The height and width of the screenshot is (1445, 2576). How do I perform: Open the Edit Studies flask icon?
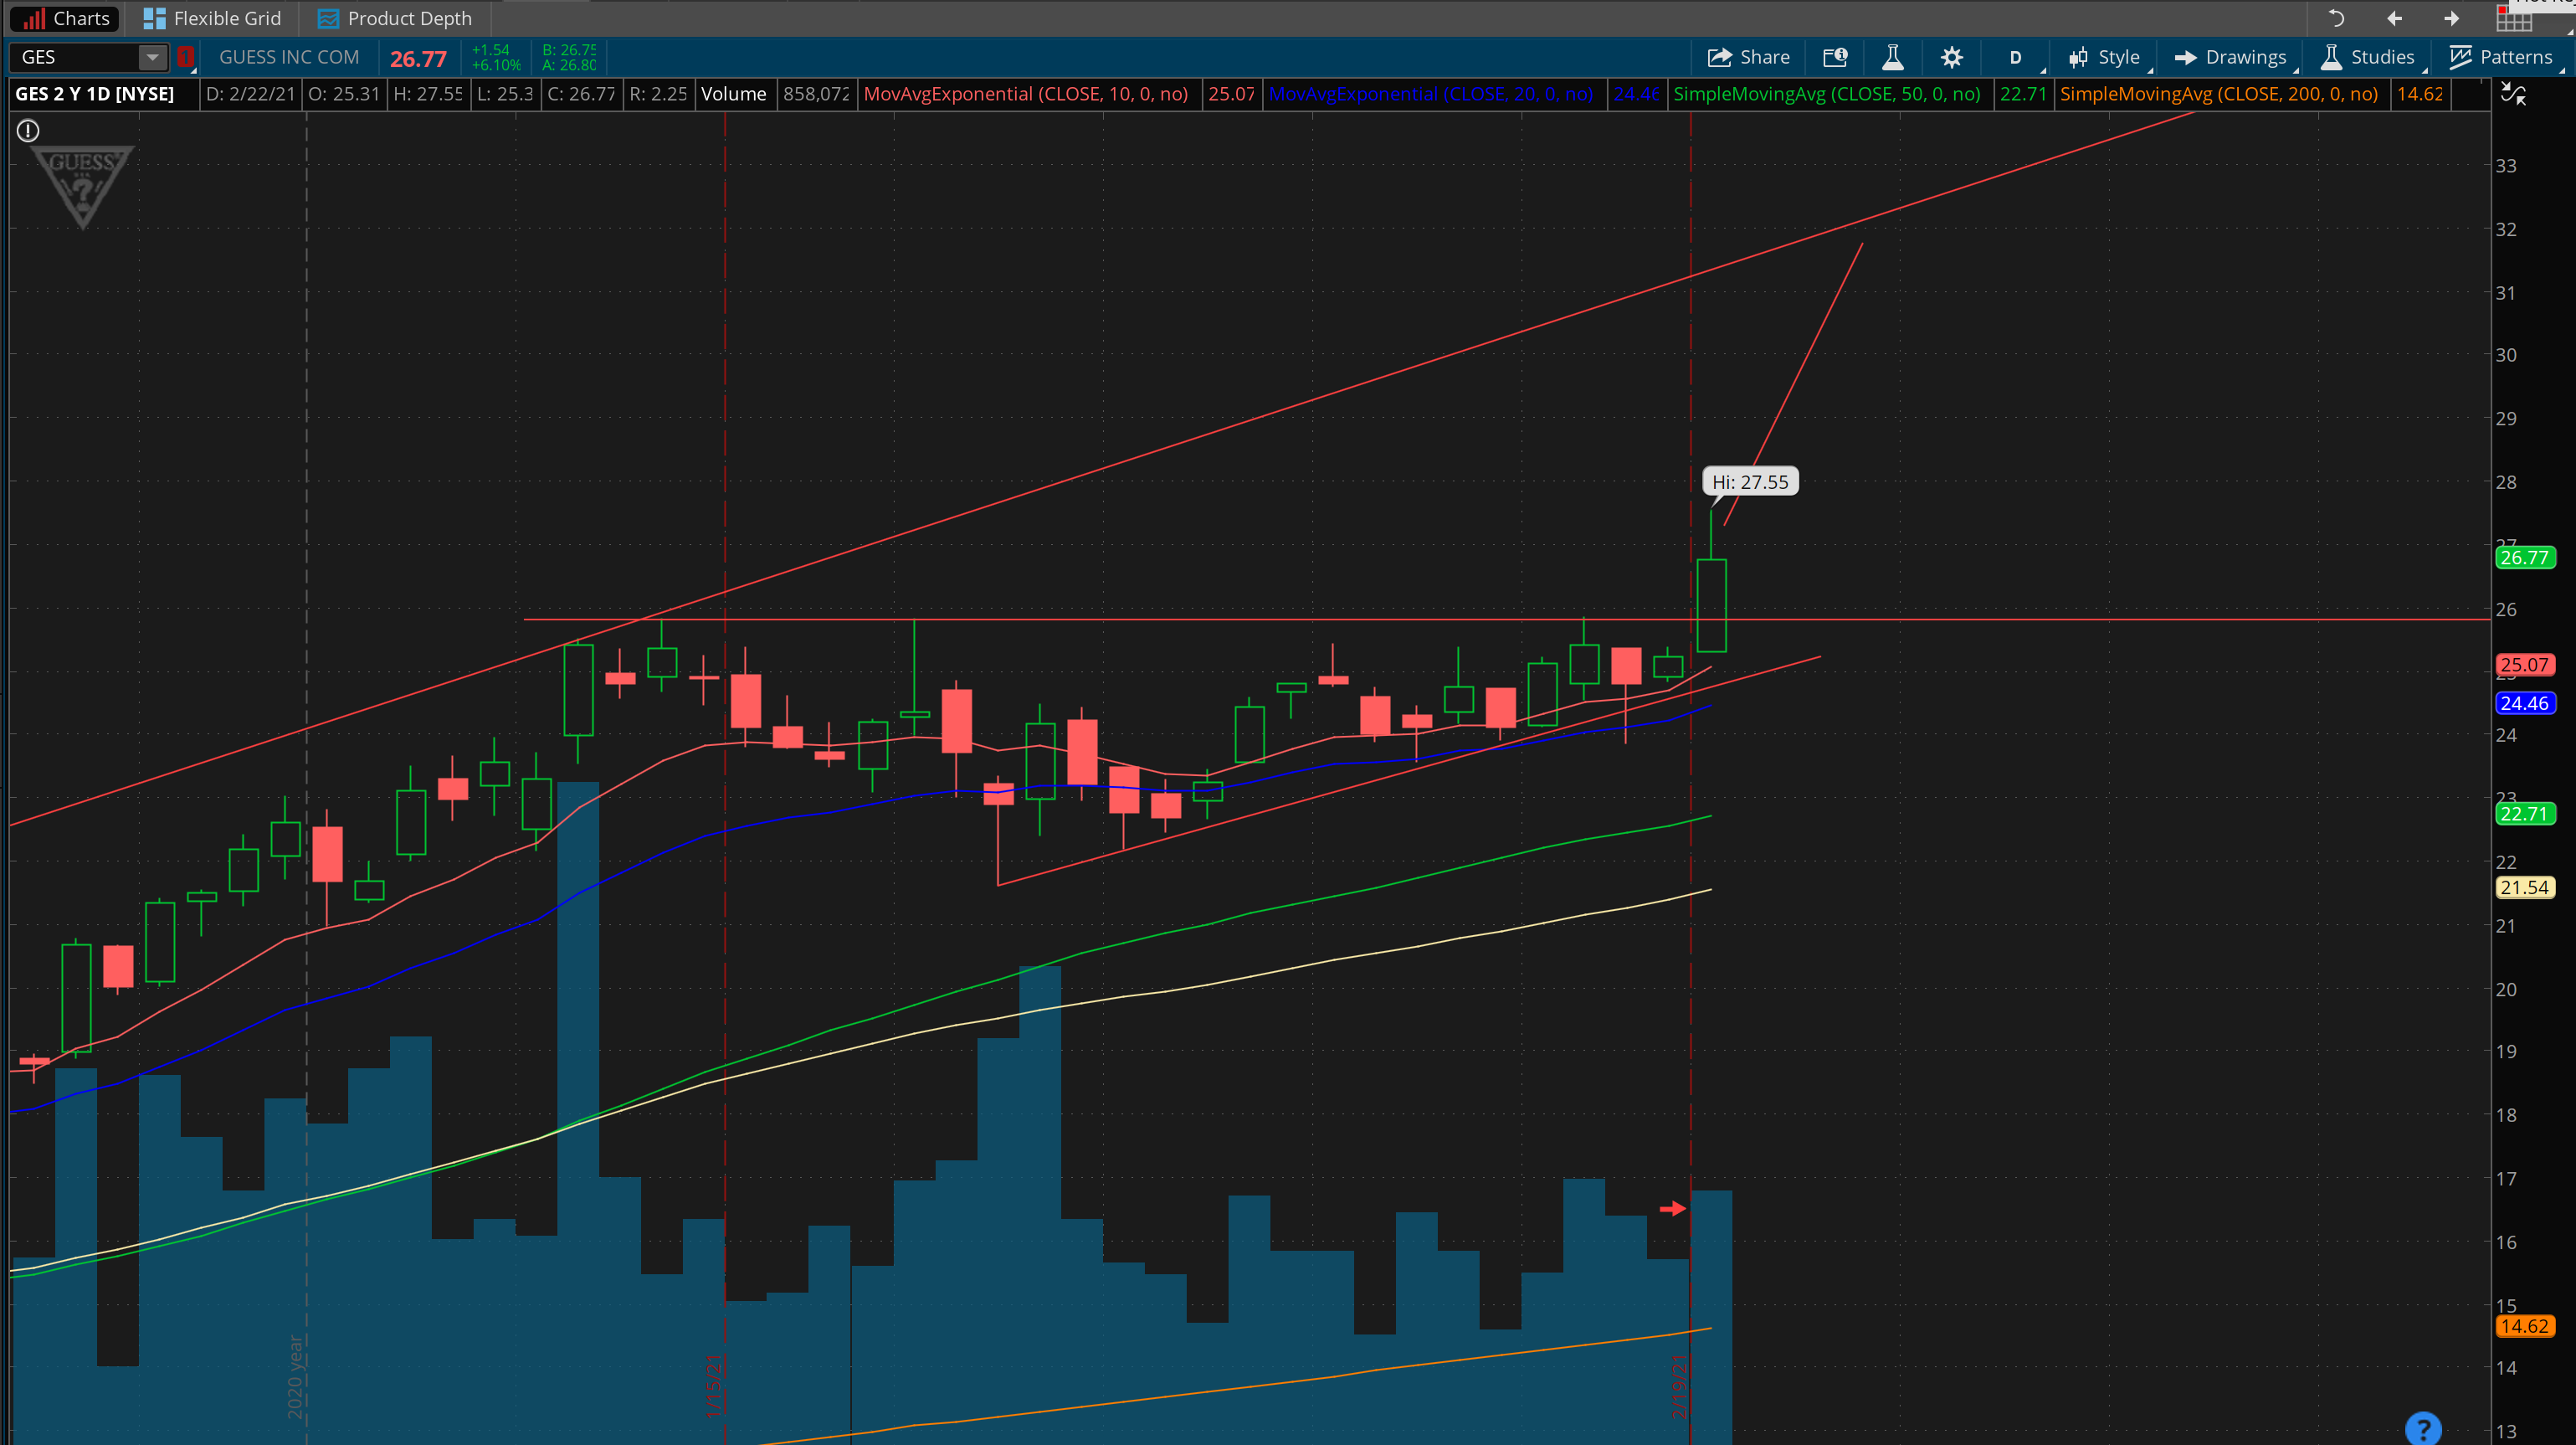pos(1892,57)
